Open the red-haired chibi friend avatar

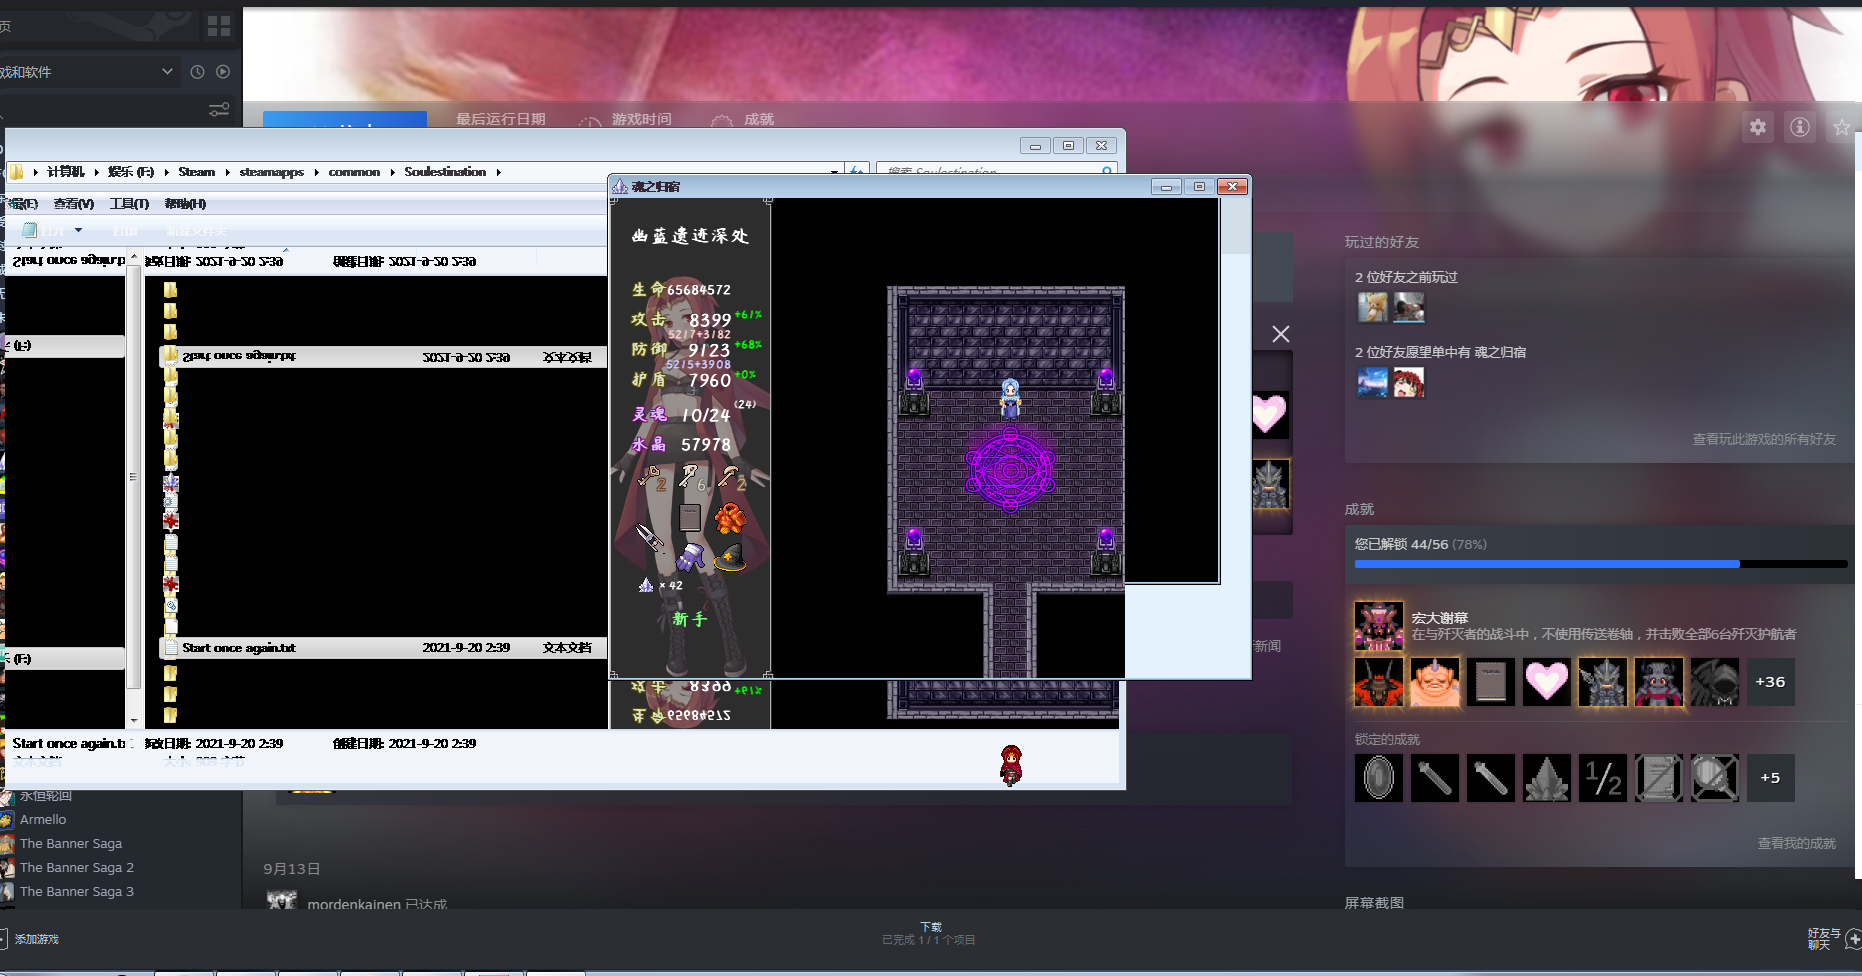(1409, 382)
